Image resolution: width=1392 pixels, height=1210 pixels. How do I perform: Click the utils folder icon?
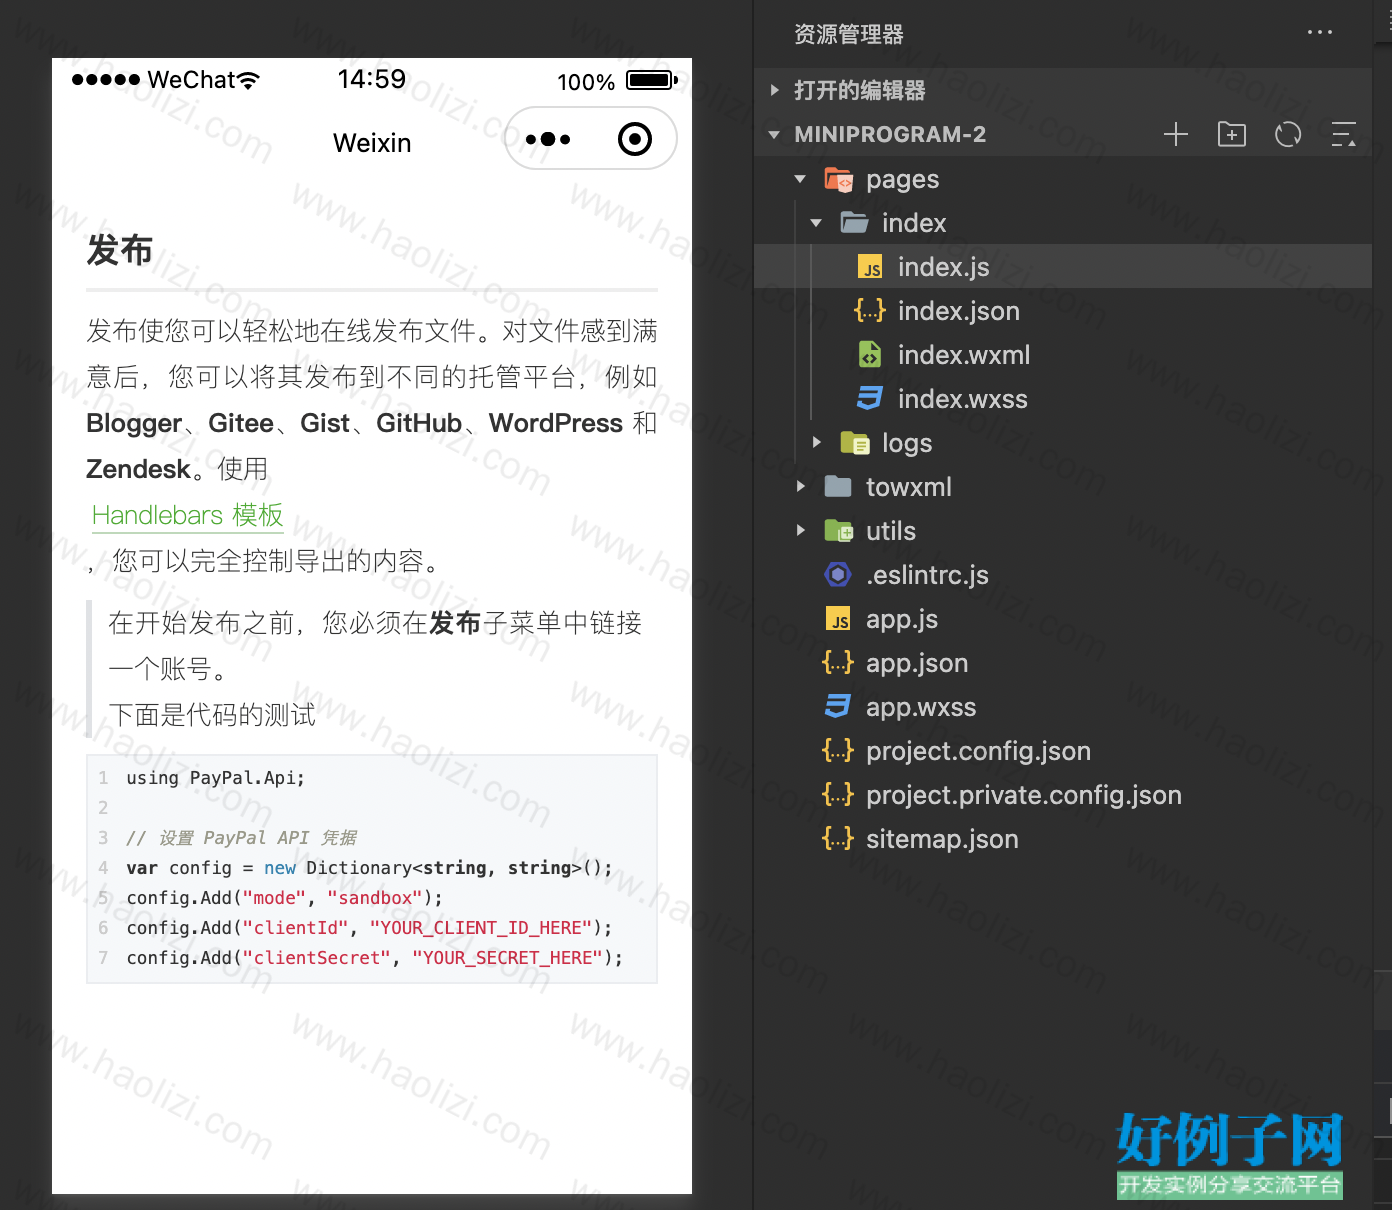[838, 531]
